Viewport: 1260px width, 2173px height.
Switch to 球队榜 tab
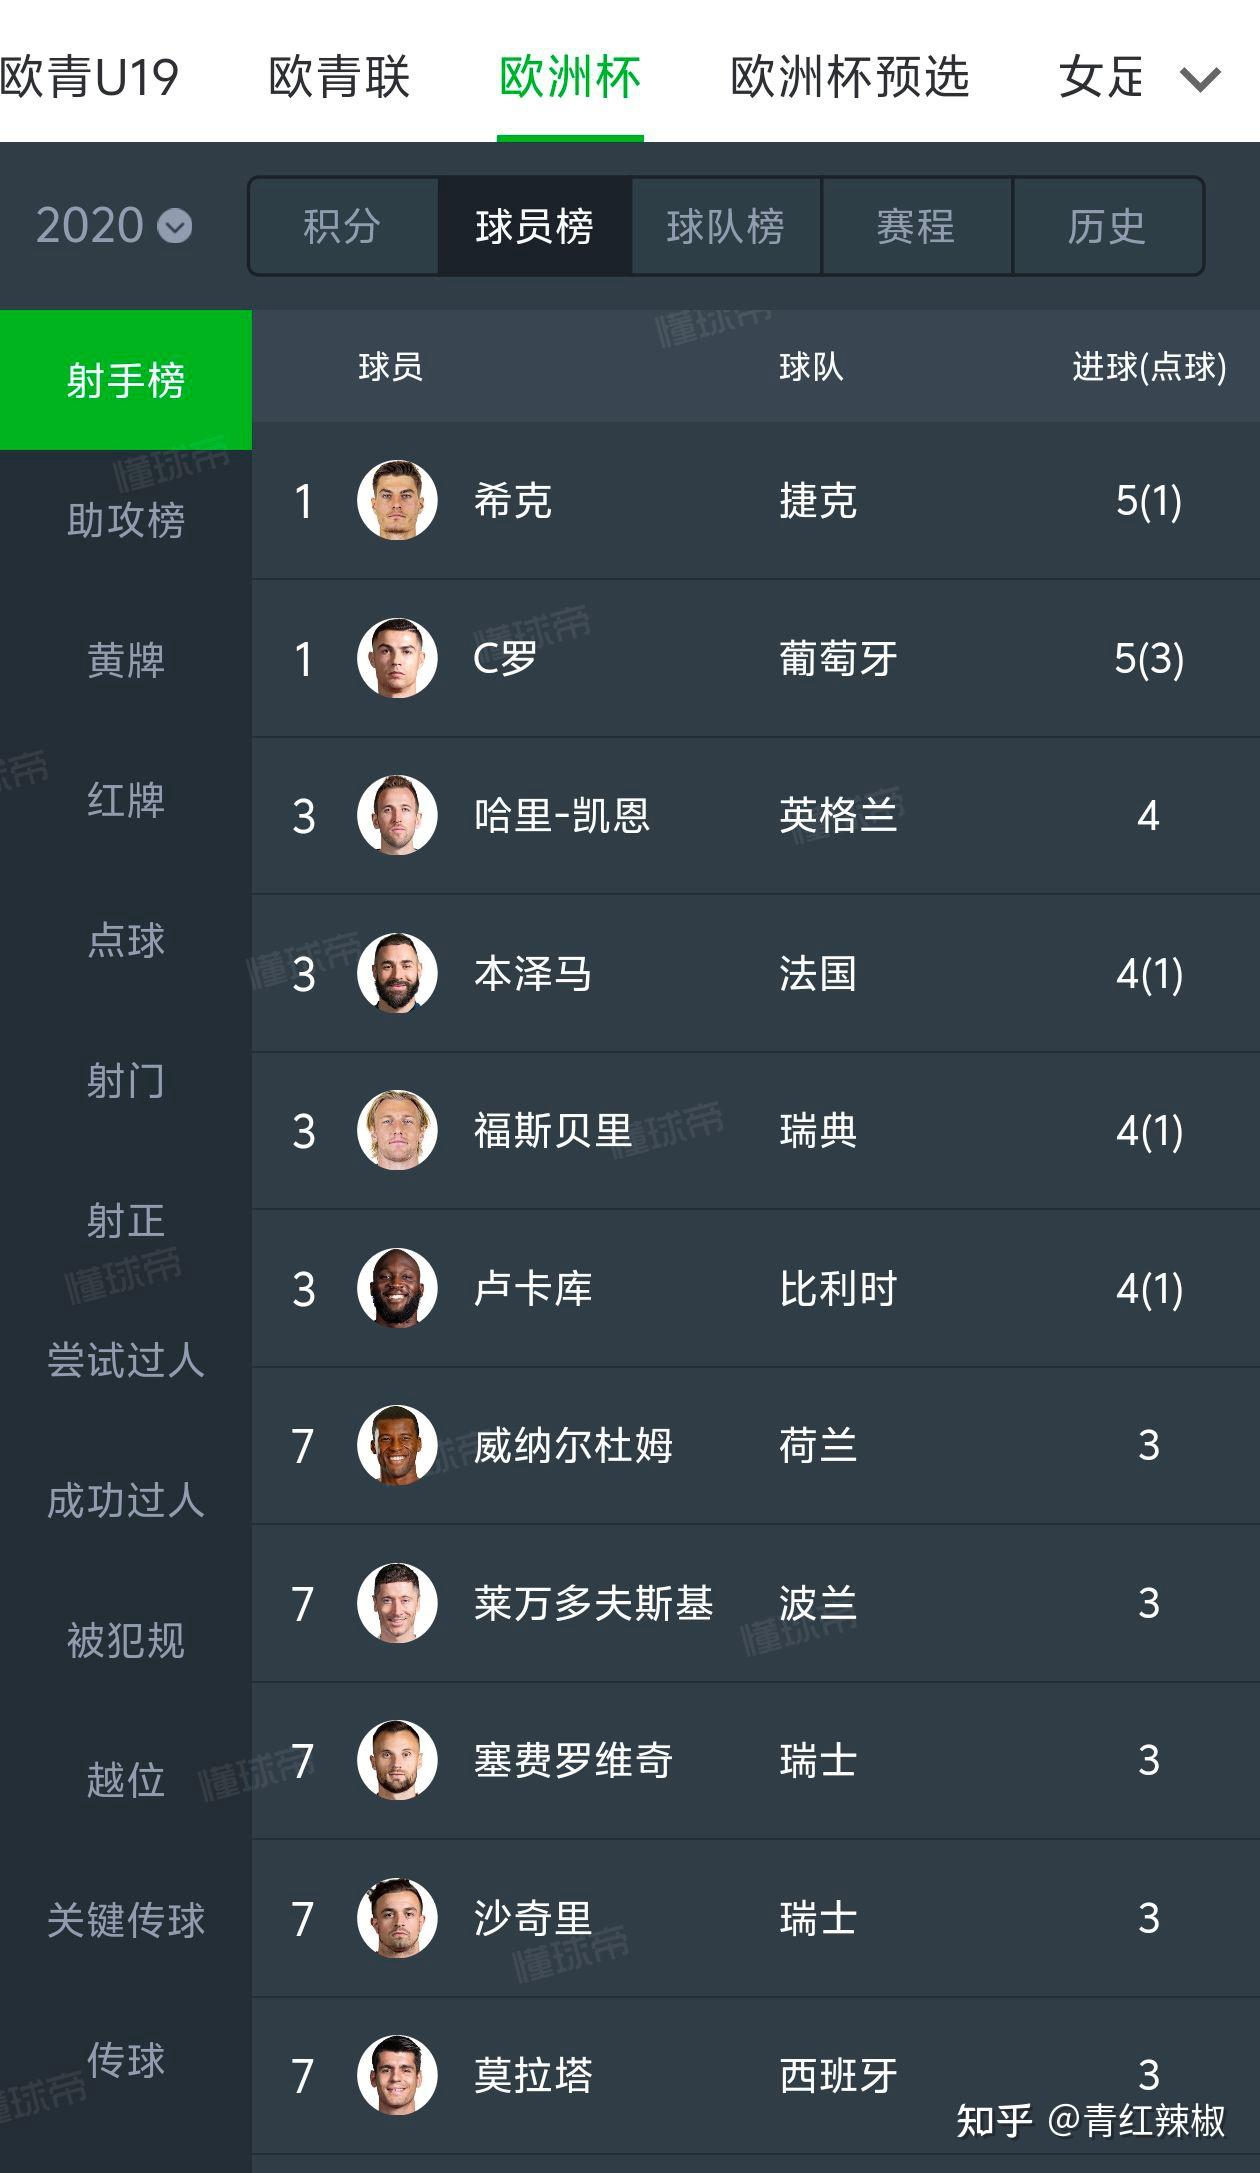coord(726,226)
